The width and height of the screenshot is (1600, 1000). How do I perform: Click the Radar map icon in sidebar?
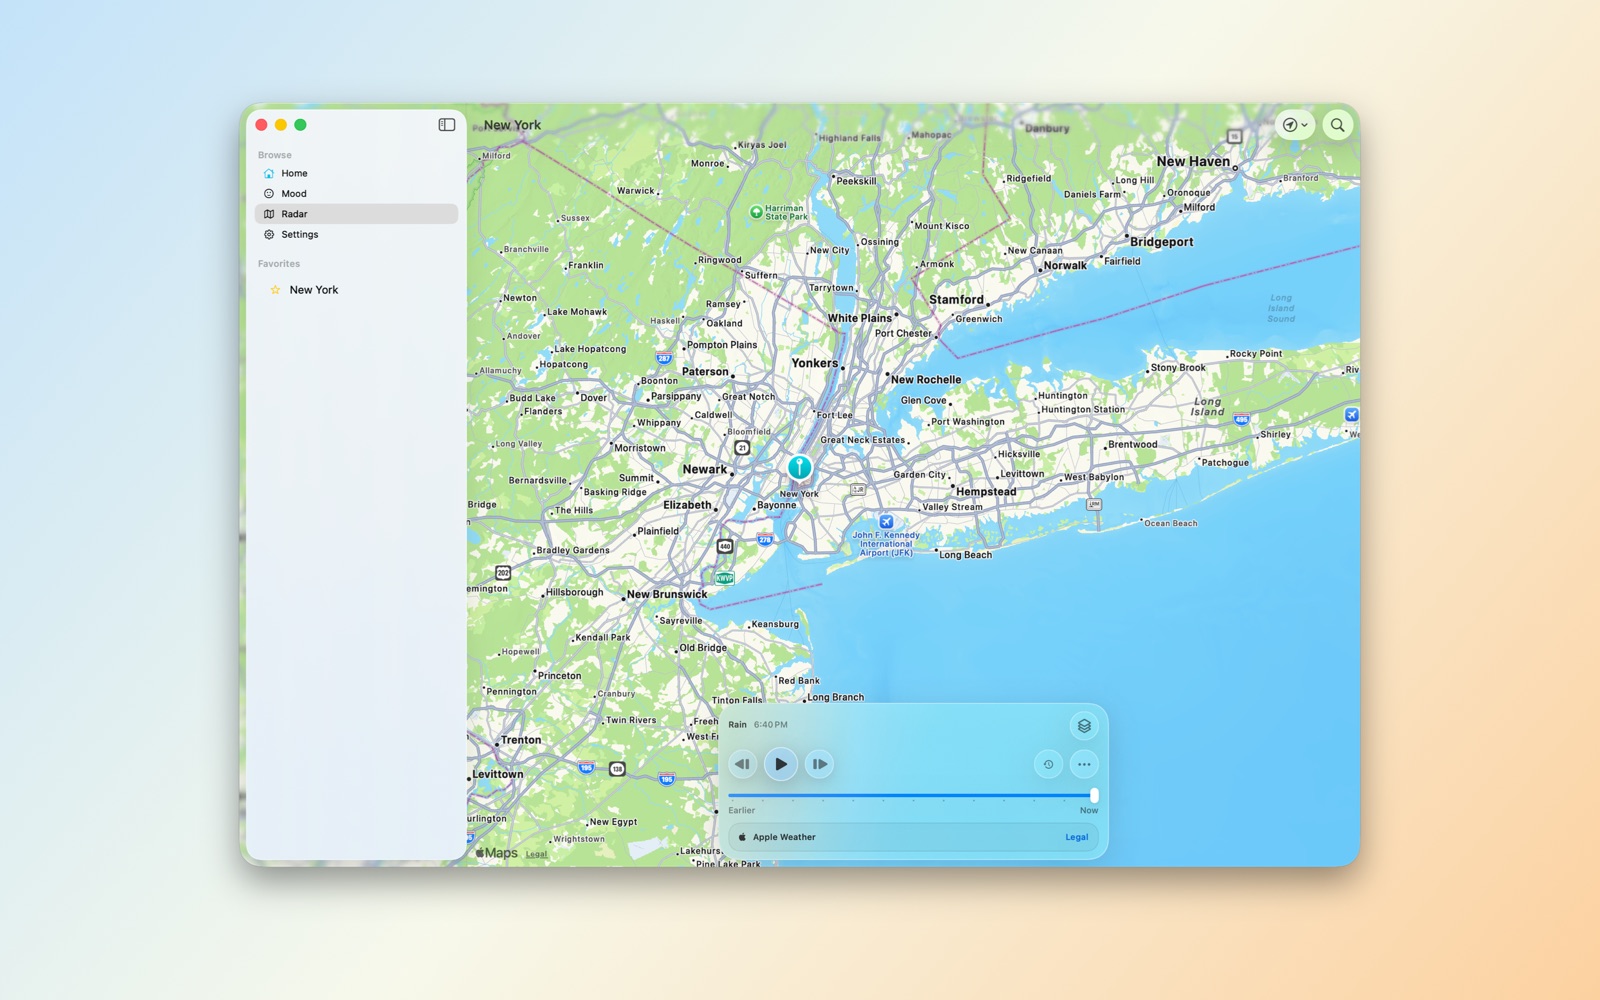[x=269, y=214]
